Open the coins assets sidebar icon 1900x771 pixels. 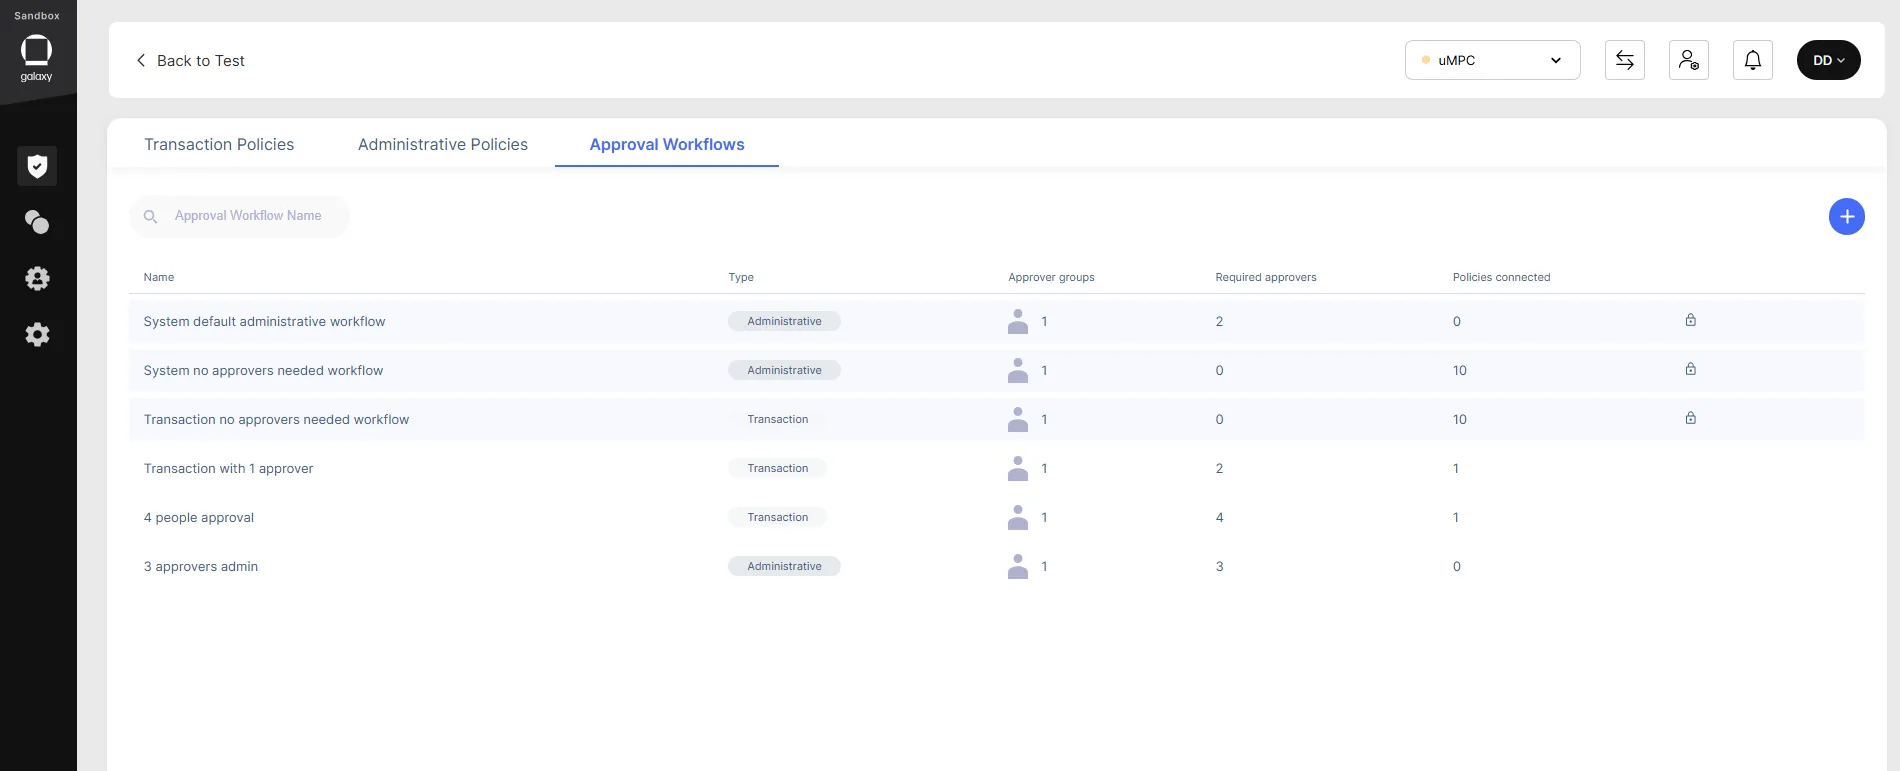37,222
